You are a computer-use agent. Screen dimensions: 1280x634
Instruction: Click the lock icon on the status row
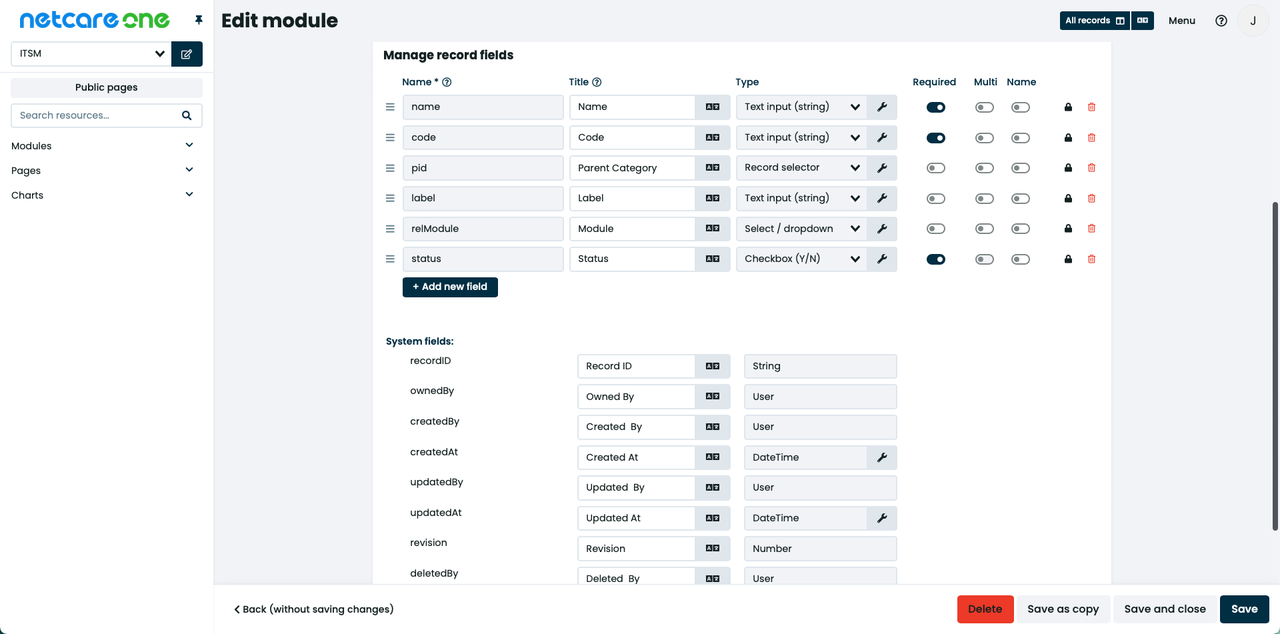[x=1068, y=259]
